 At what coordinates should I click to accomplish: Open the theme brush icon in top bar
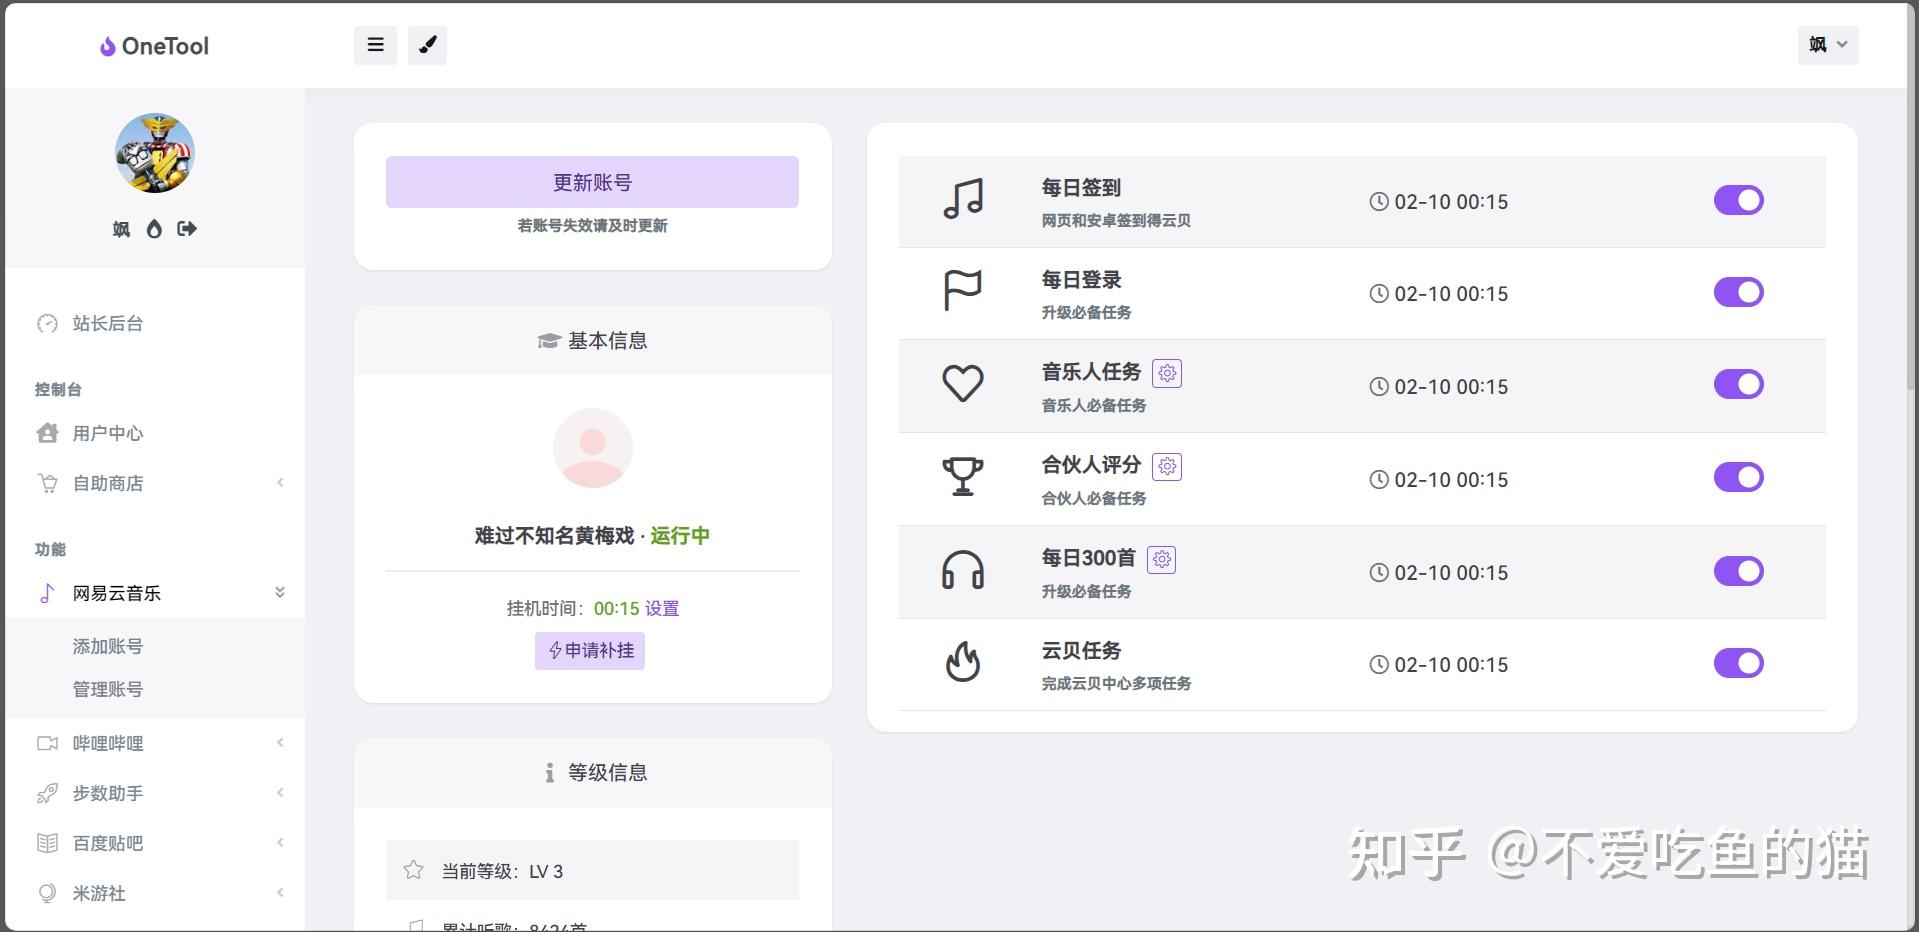click(428, 45)
